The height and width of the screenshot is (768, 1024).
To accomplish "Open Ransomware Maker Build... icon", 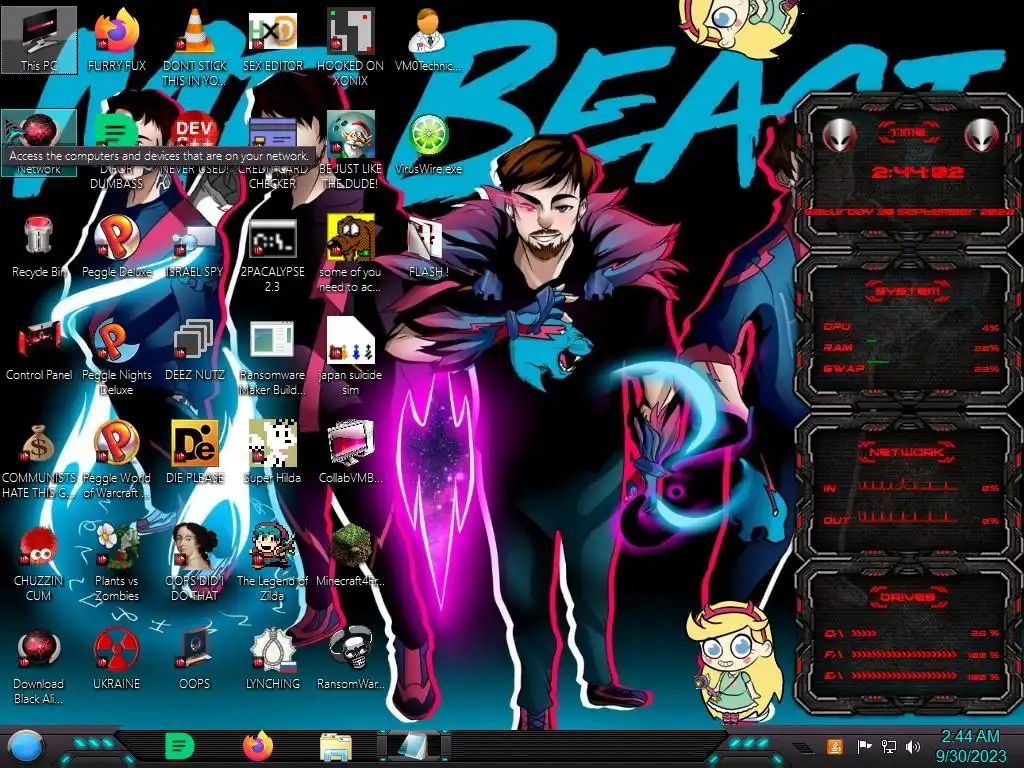I will click(x=272, y=357).
